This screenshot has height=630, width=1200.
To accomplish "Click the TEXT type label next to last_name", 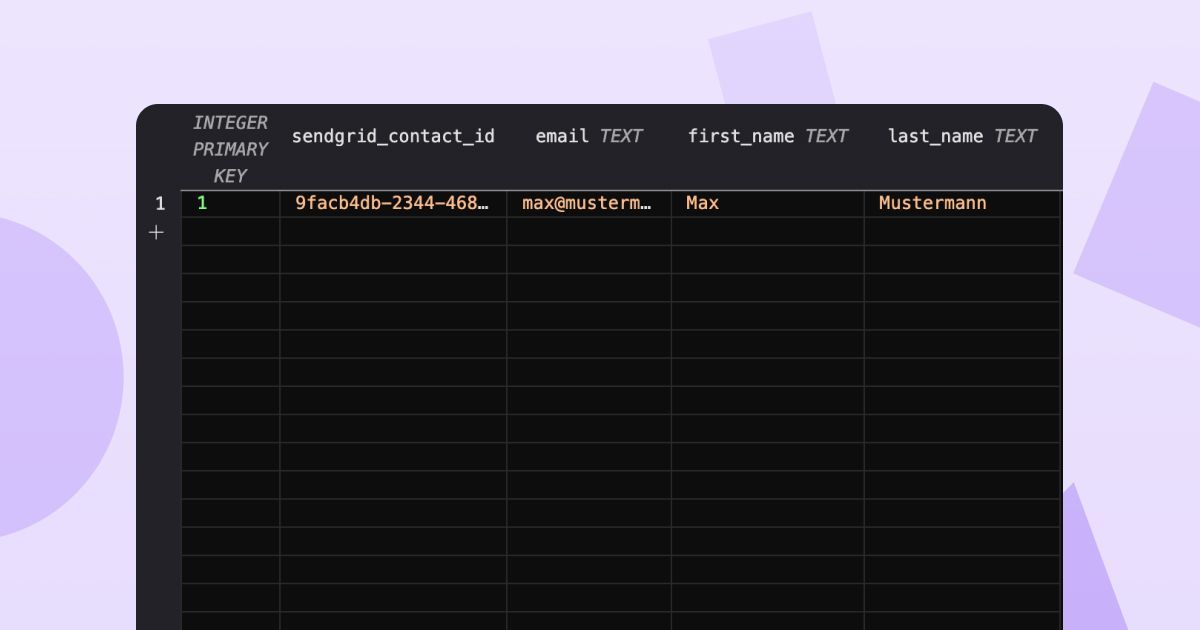I will point(1016,136).
